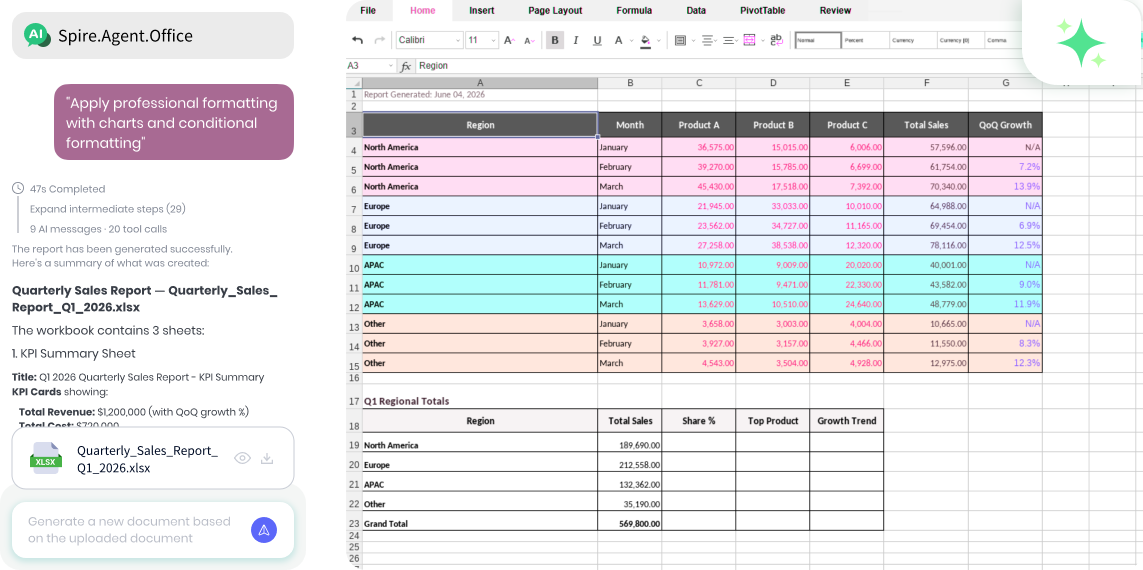
Task: Click the Spire.Agent.Office AI logo
Action: point(36,35)
